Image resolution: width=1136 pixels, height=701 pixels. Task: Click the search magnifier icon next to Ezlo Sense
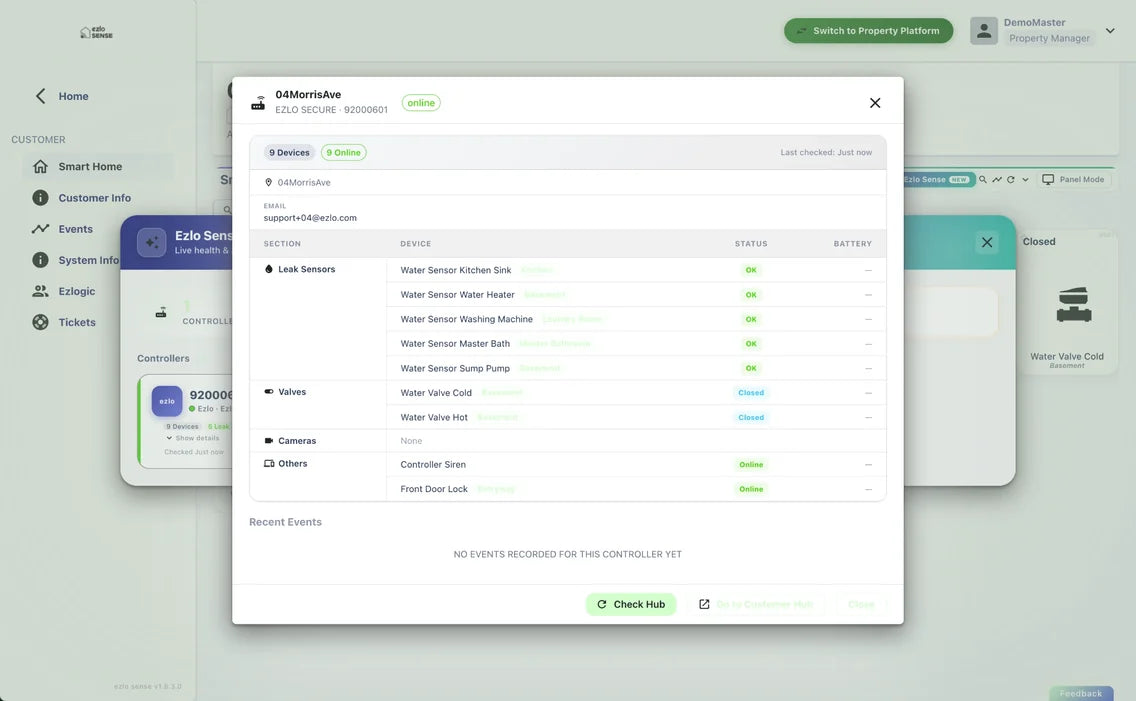(983, 180)
